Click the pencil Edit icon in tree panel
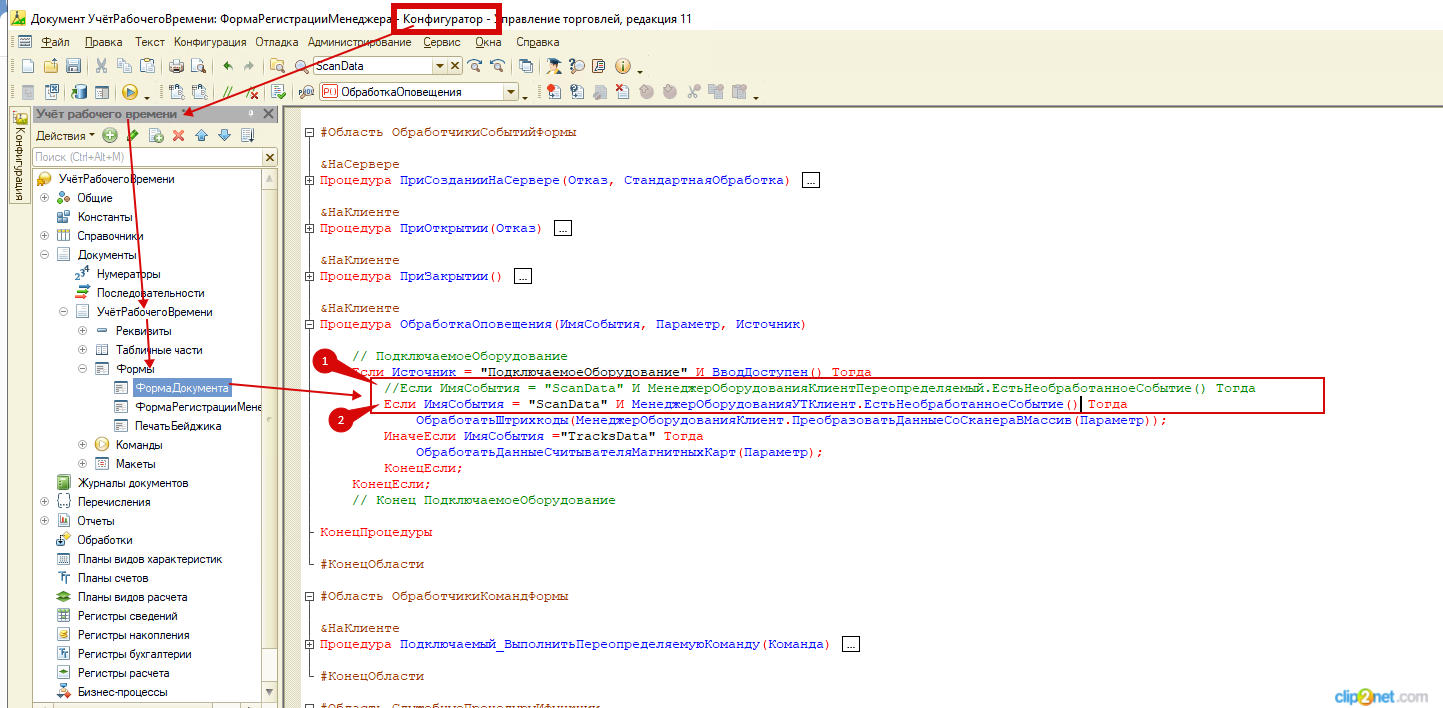The image size is (1443, 708). point(132,135)
